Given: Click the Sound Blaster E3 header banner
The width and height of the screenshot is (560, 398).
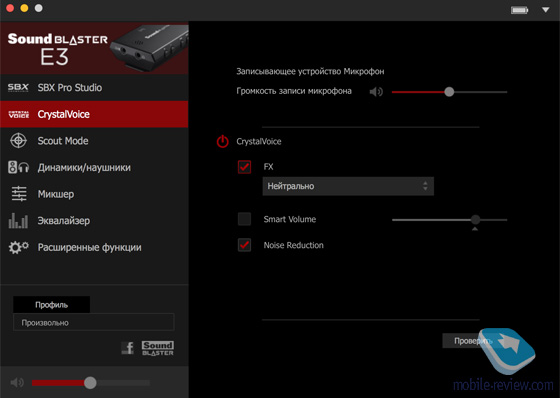Looking at the screenshot, I should point(94,48).
